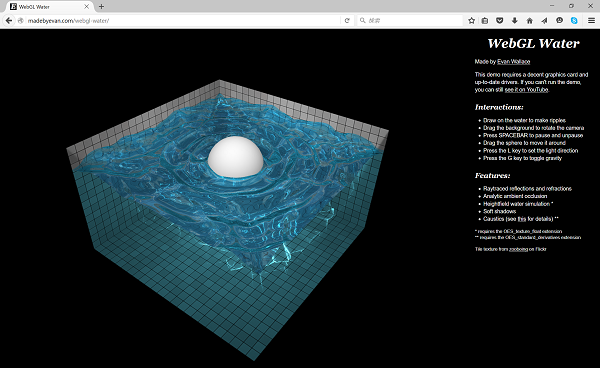Image resolution: width=600 pixels, height=368 pixels.
Task: Go to the Home page icon
Action: coord(530,21)
